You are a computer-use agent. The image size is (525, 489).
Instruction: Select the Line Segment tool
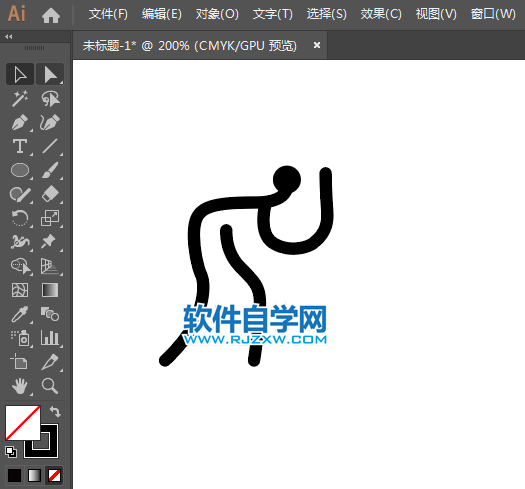pyautogui.click(x=50, y=146)
